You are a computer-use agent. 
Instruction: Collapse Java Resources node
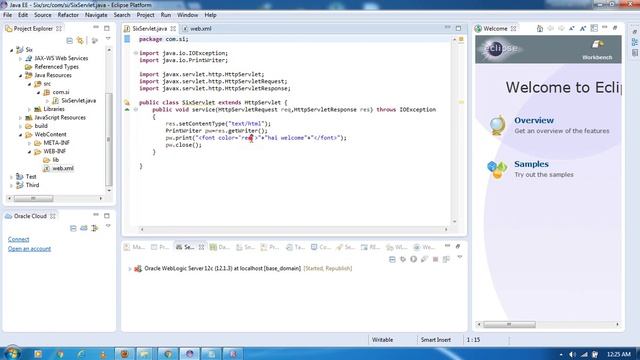point(20,76)
